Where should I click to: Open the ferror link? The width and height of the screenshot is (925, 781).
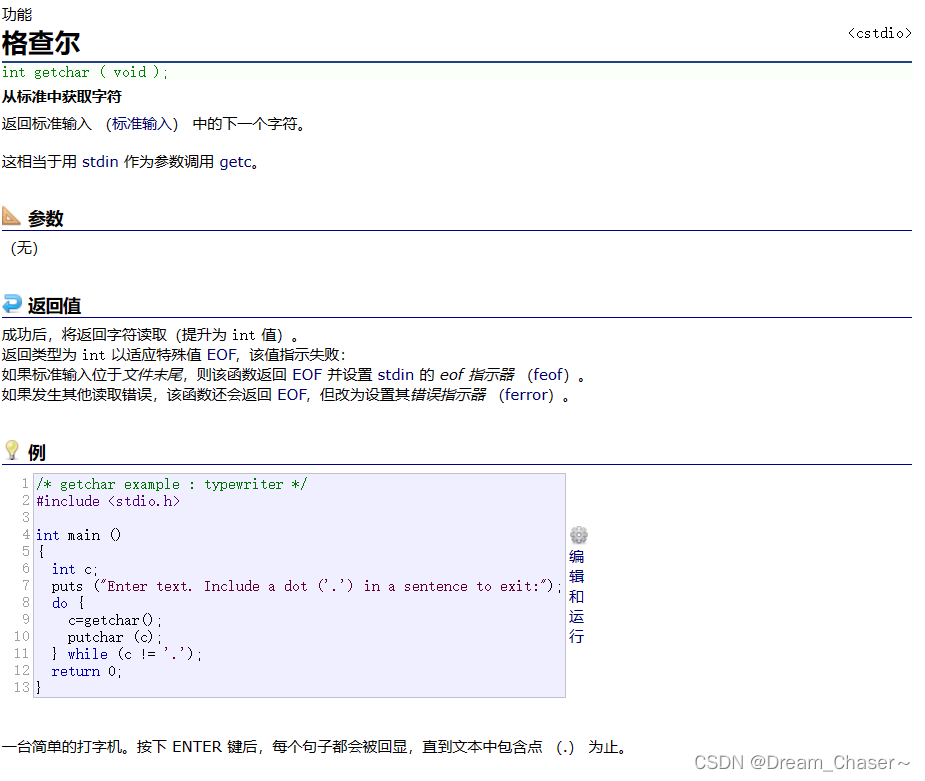526,395
